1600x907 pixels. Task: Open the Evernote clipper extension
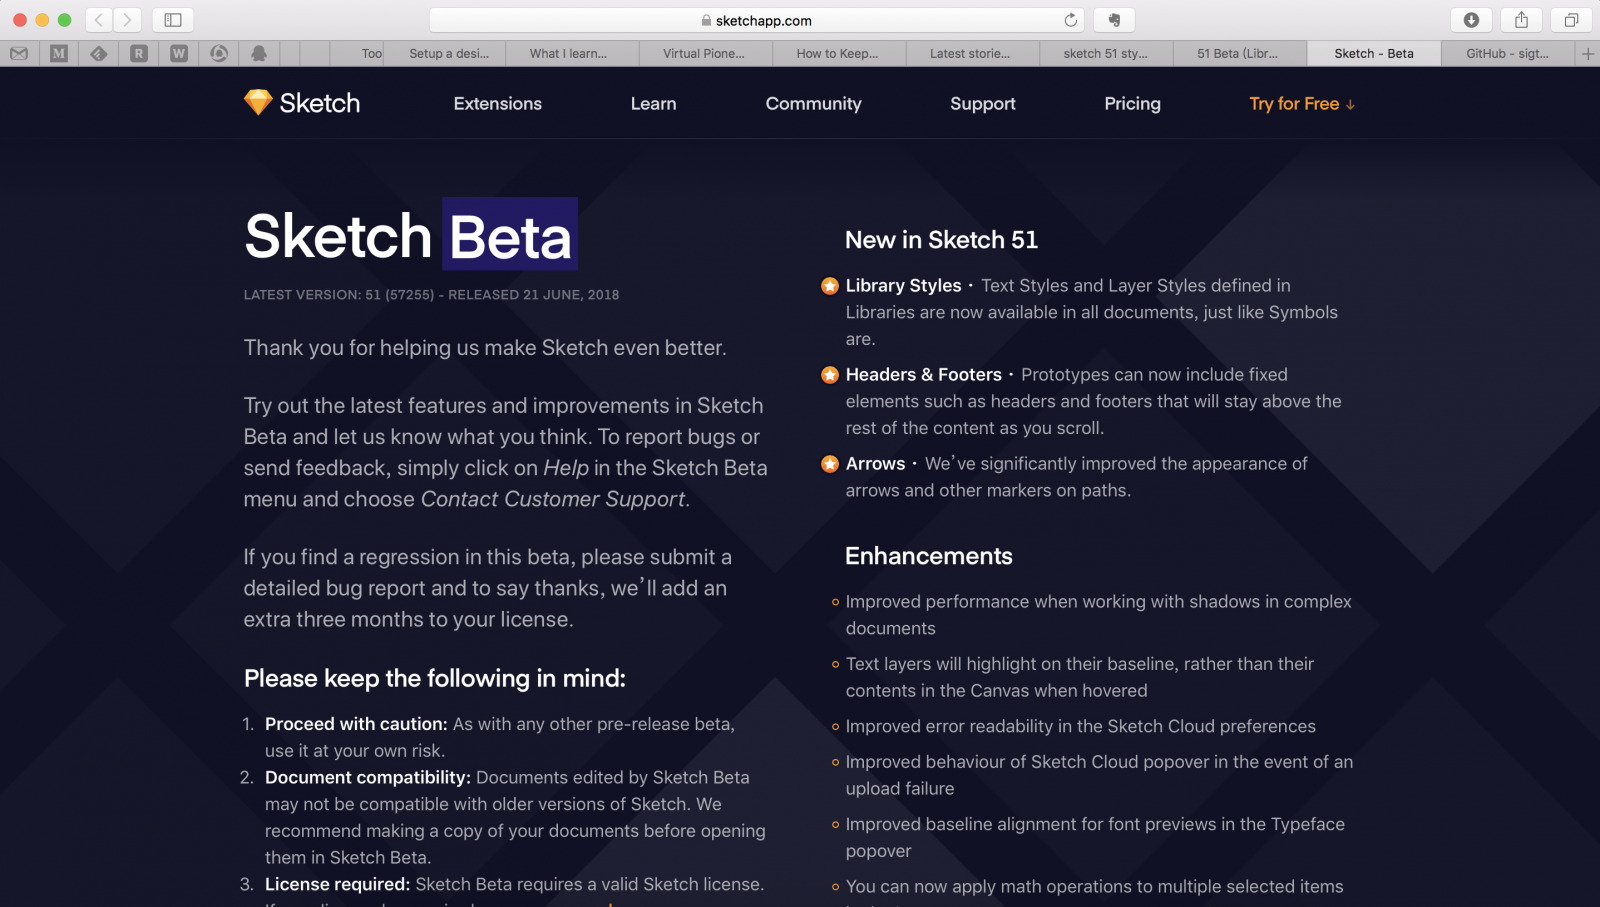(1114, 20)
